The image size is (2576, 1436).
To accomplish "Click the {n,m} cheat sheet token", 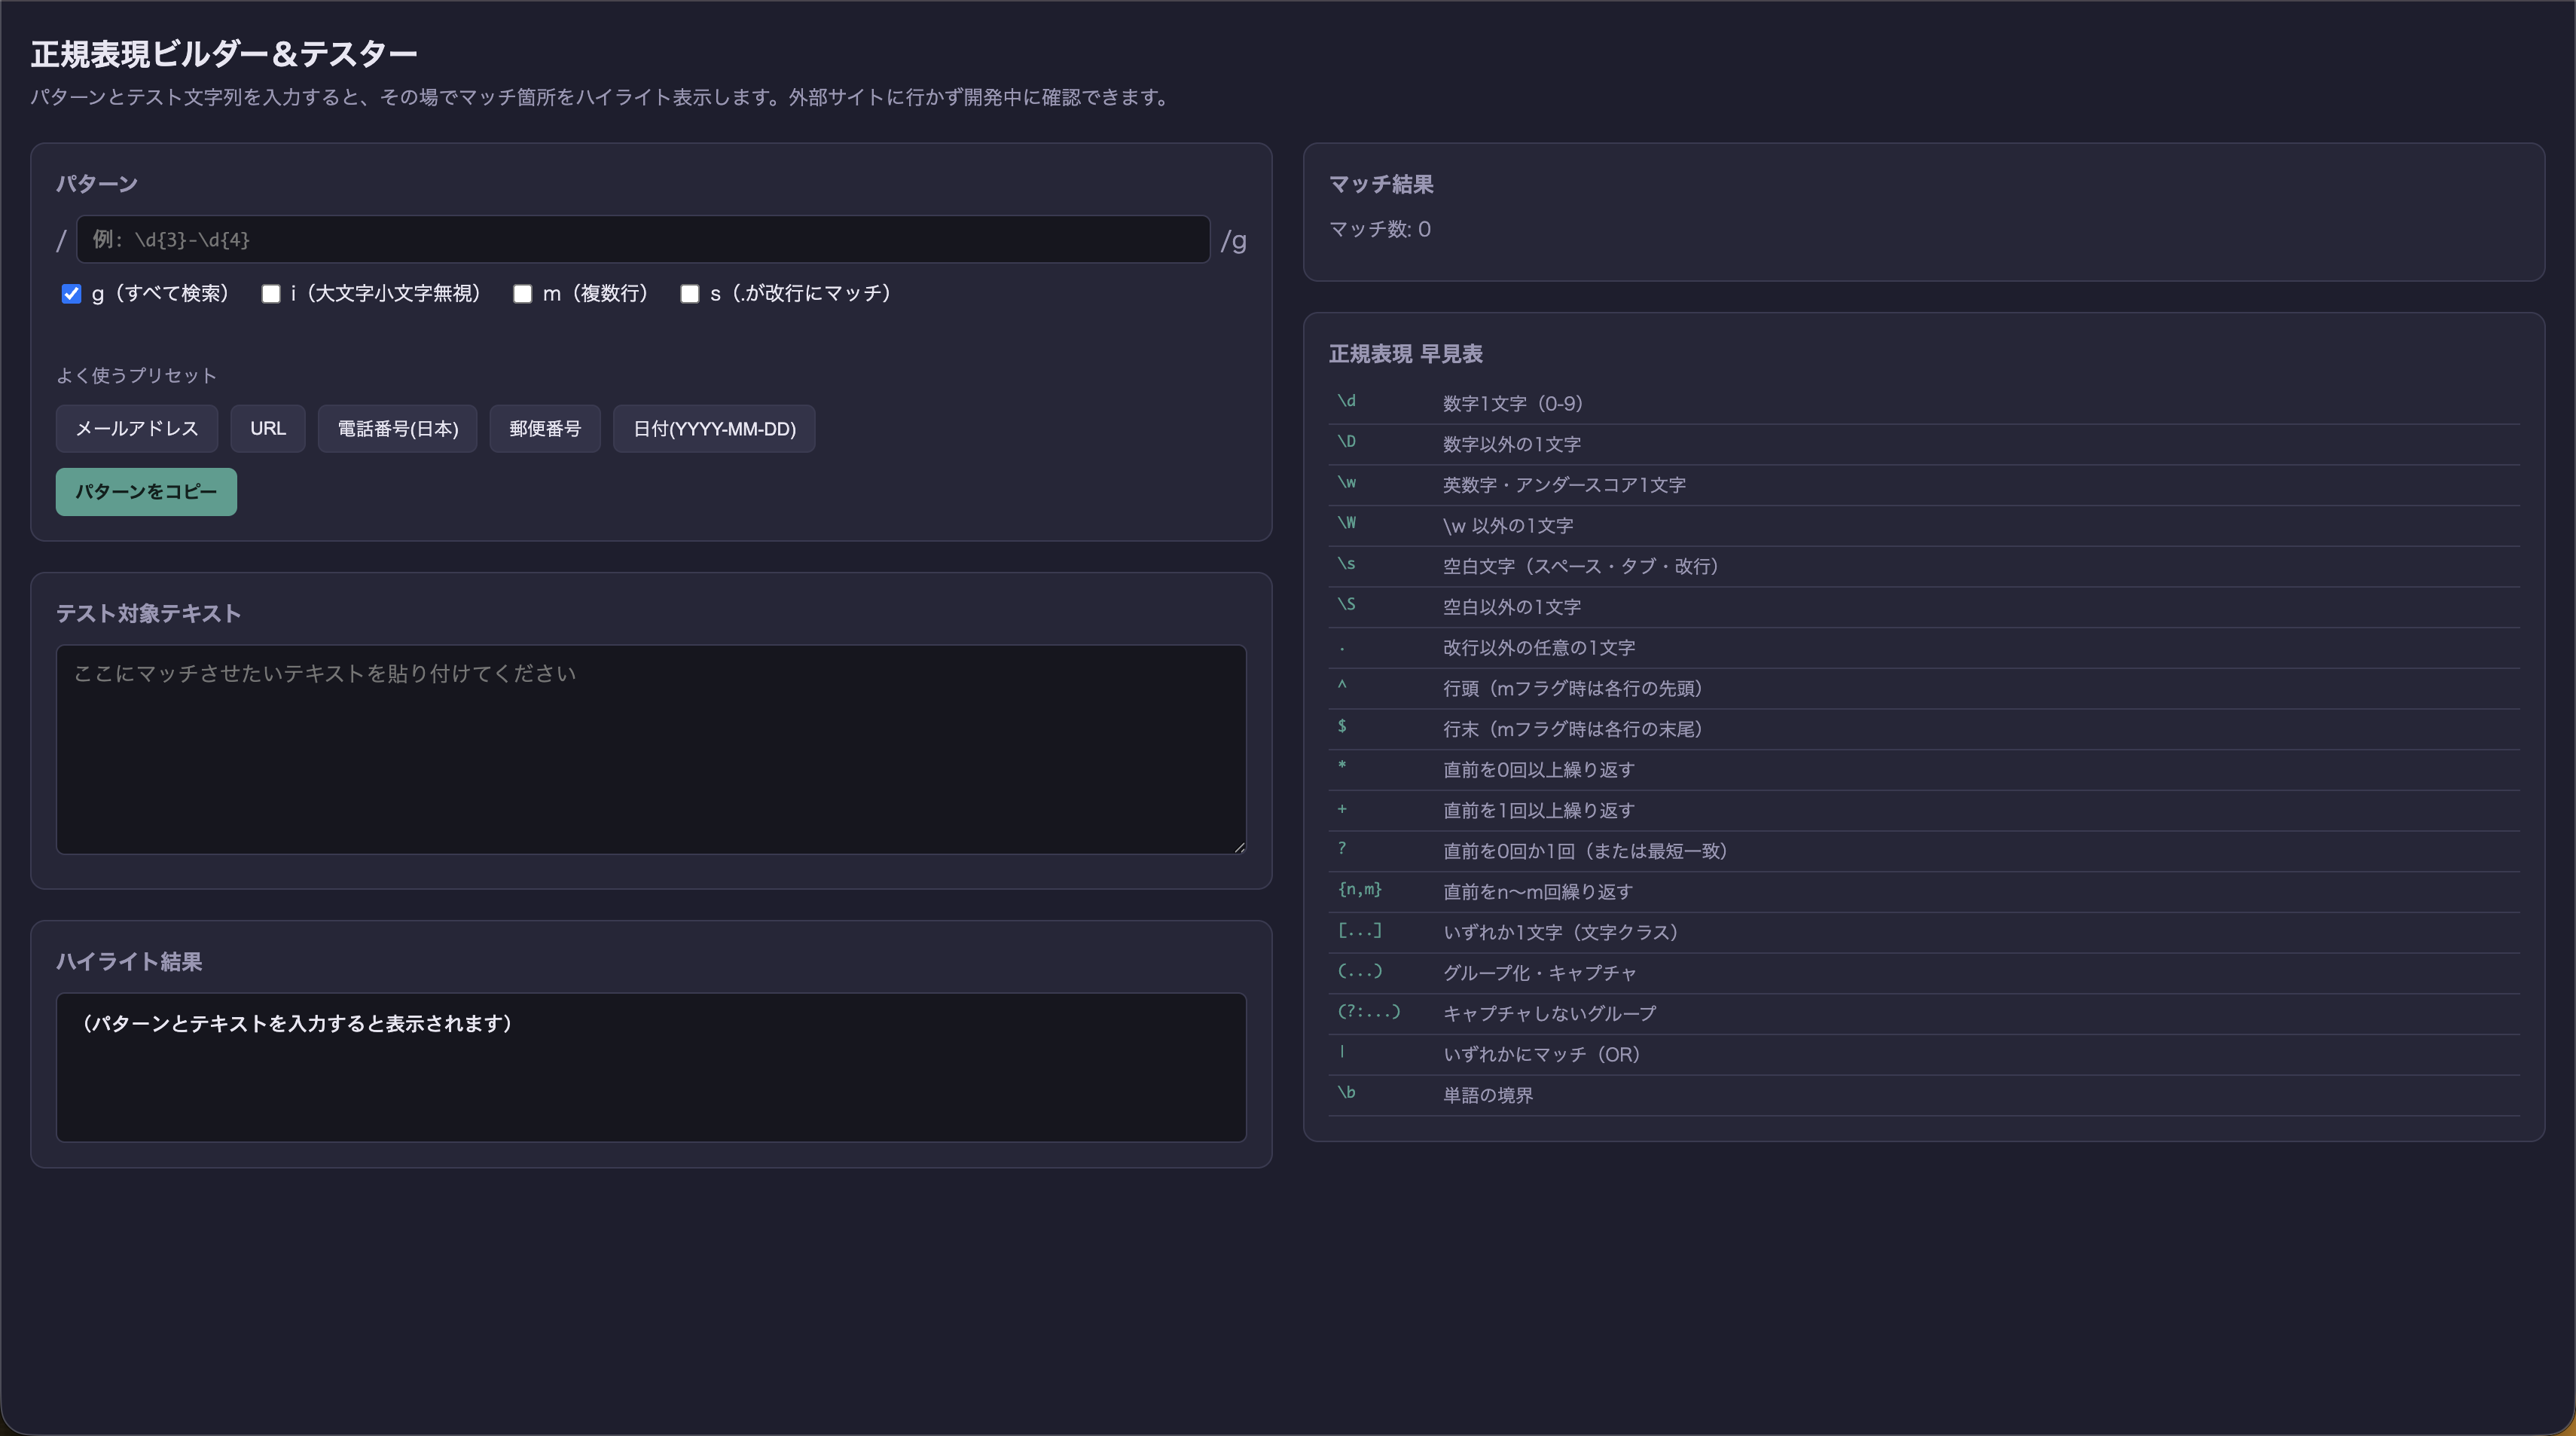I will pos(1360,889).
